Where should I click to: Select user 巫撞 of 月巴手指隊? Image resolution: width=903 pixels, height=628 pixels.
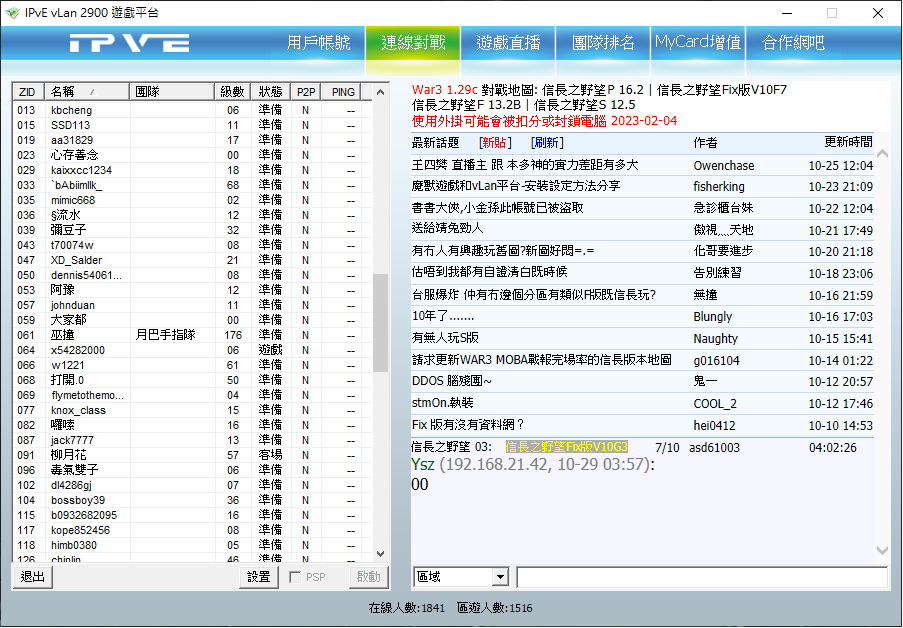62,335
